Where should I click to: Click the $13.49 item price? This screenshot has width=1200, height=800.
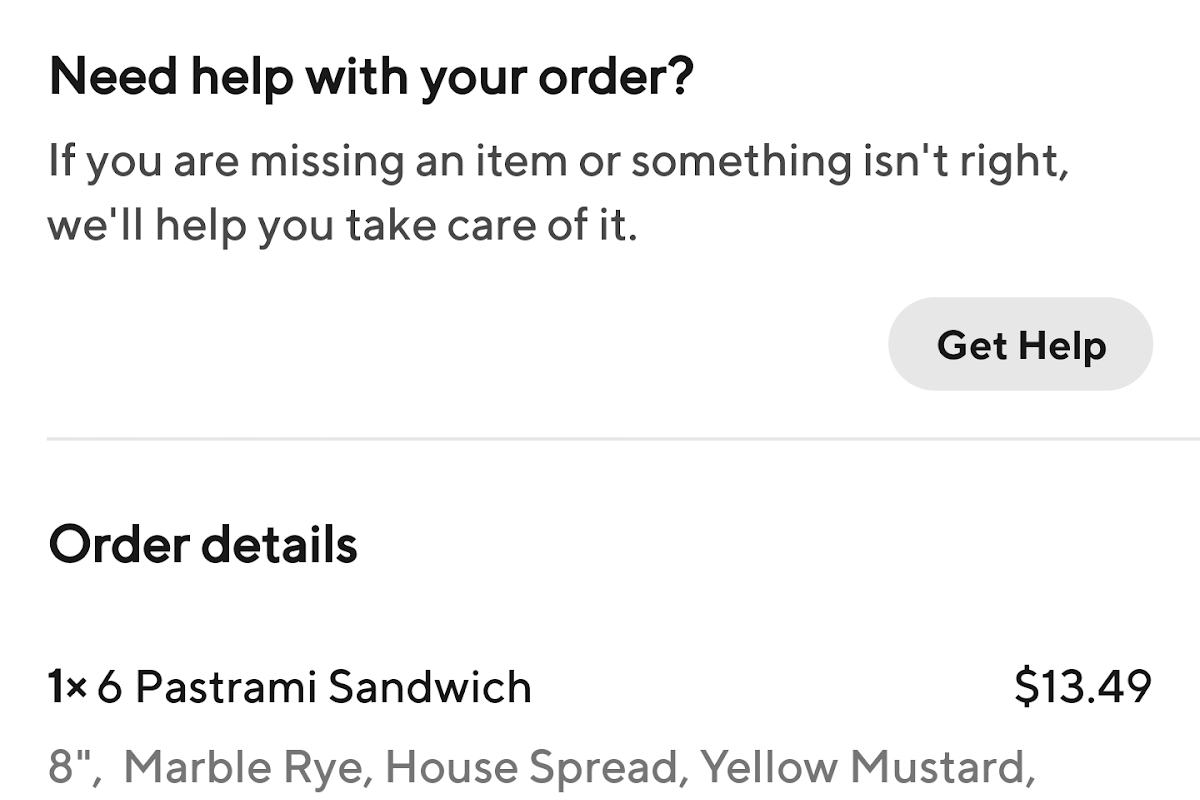pos(1083,687)
